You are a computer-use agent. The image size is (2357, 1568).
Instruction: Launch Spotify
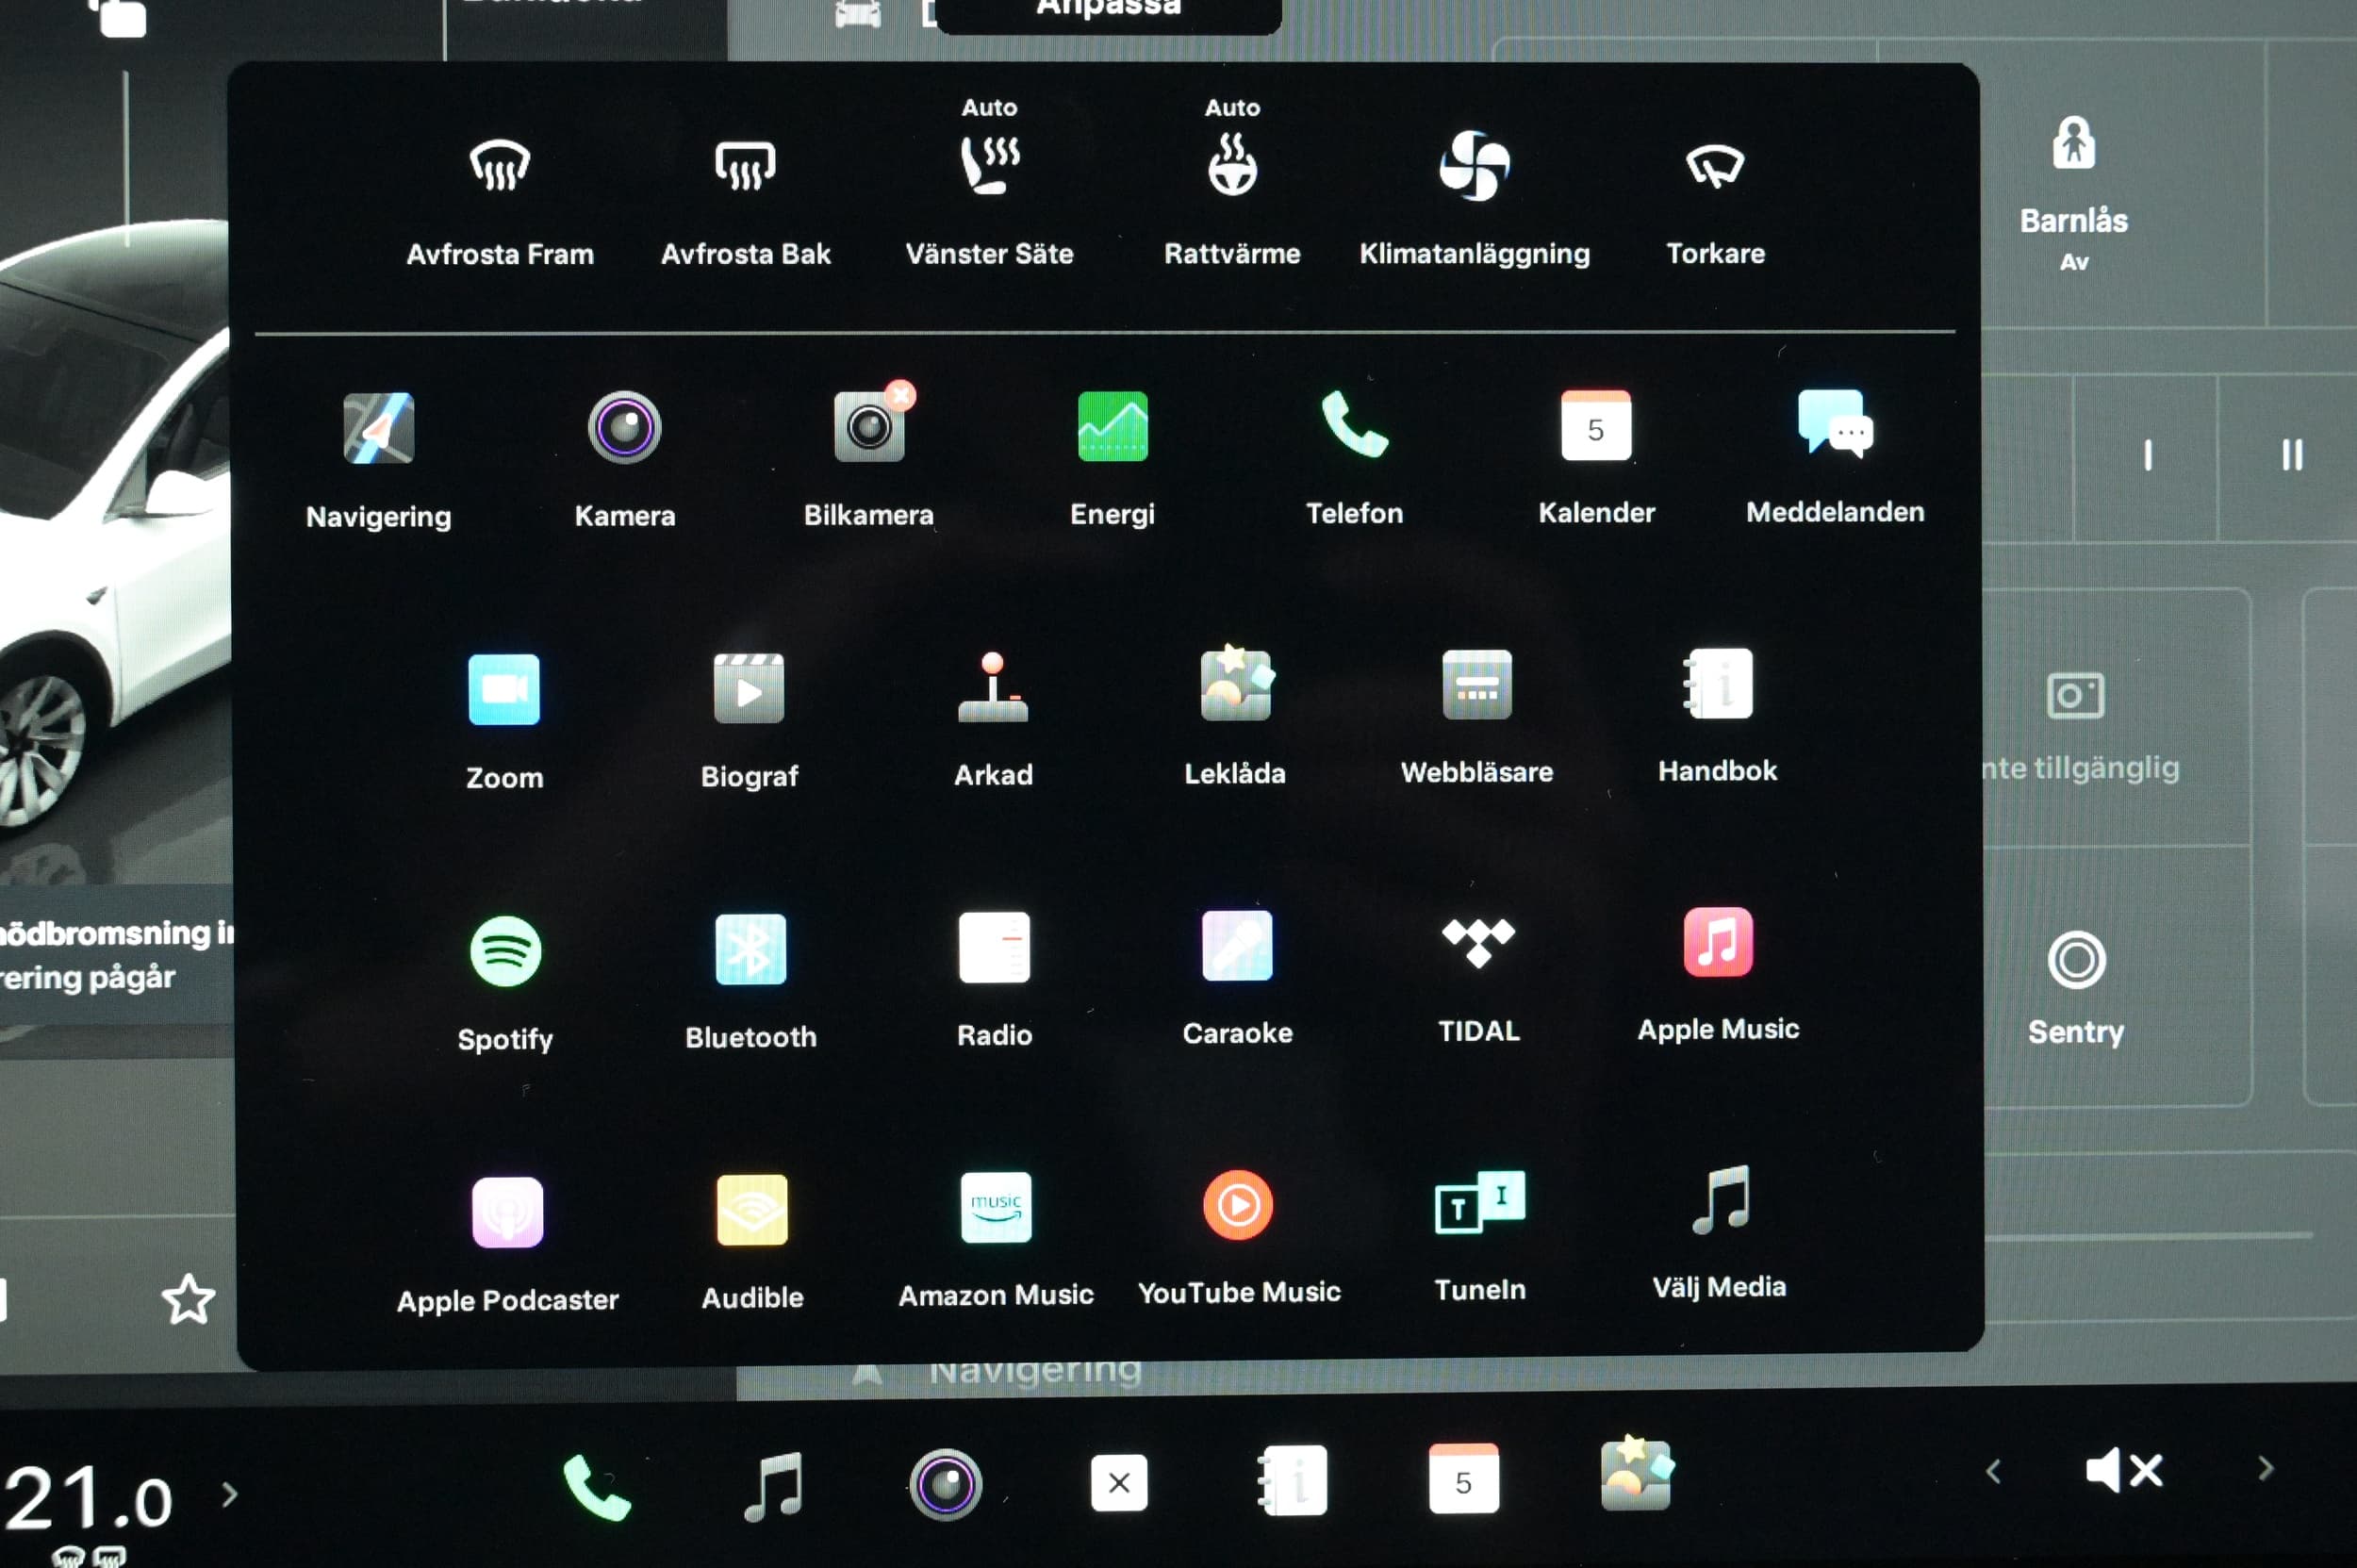point(505,984)
